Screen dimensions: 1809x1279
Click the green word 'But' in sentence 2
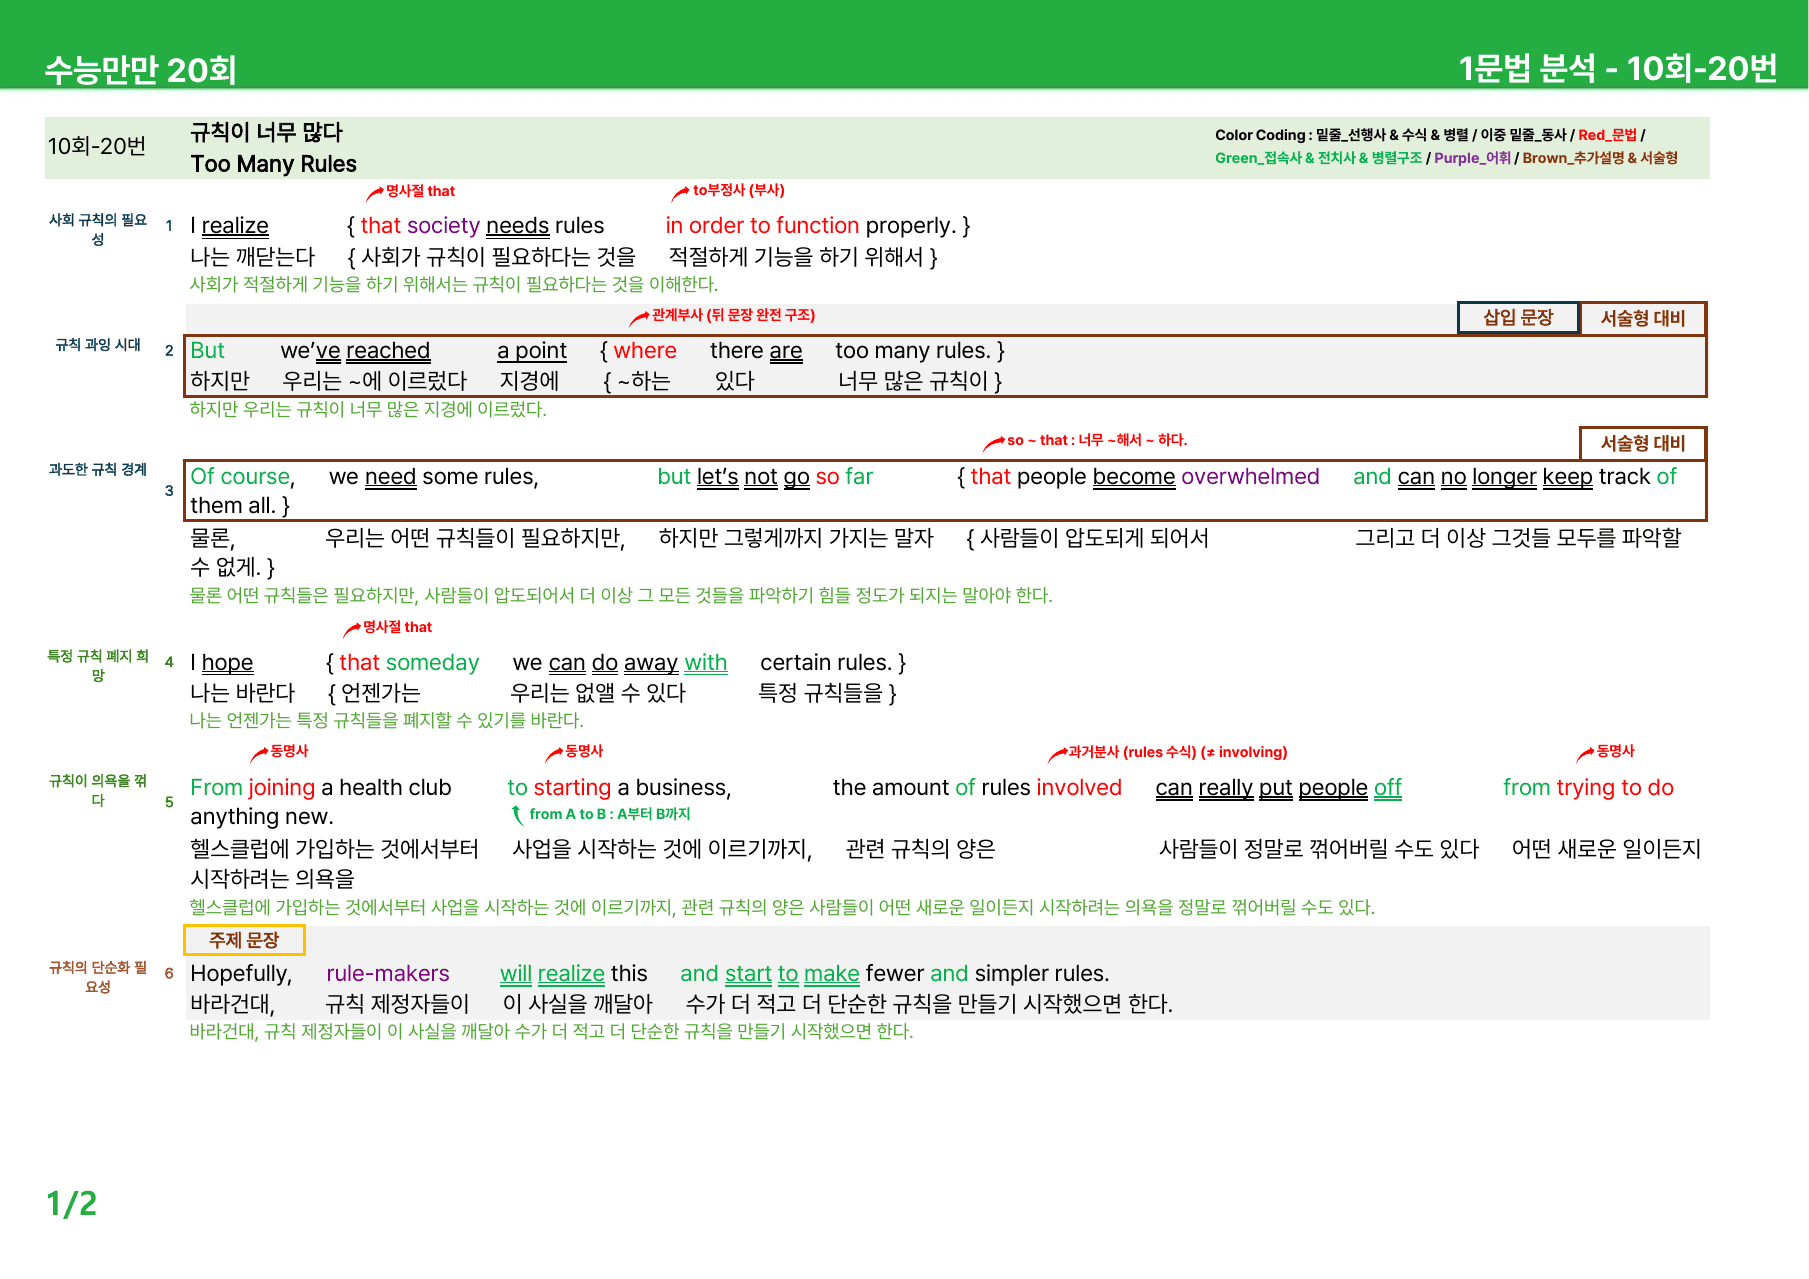click(x=207, y=351)
